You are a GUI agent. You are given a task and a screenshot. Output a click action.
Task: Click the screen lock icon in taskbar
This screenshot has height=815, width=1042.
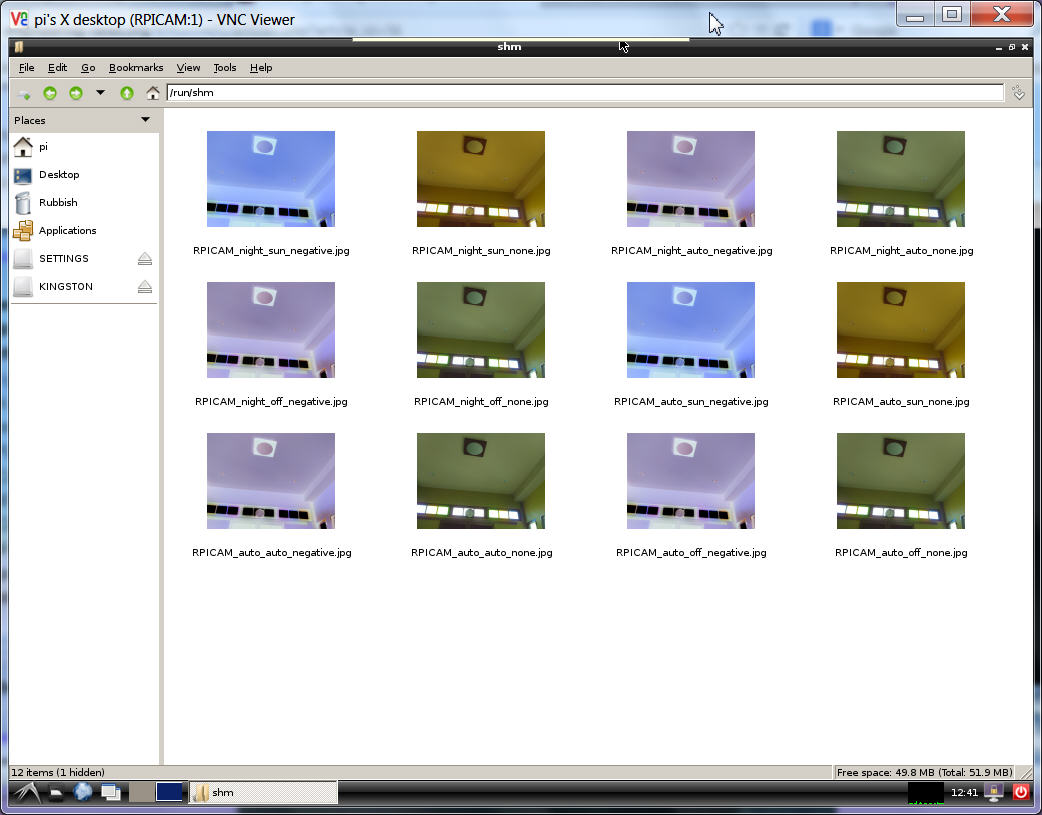pos(995,792)
